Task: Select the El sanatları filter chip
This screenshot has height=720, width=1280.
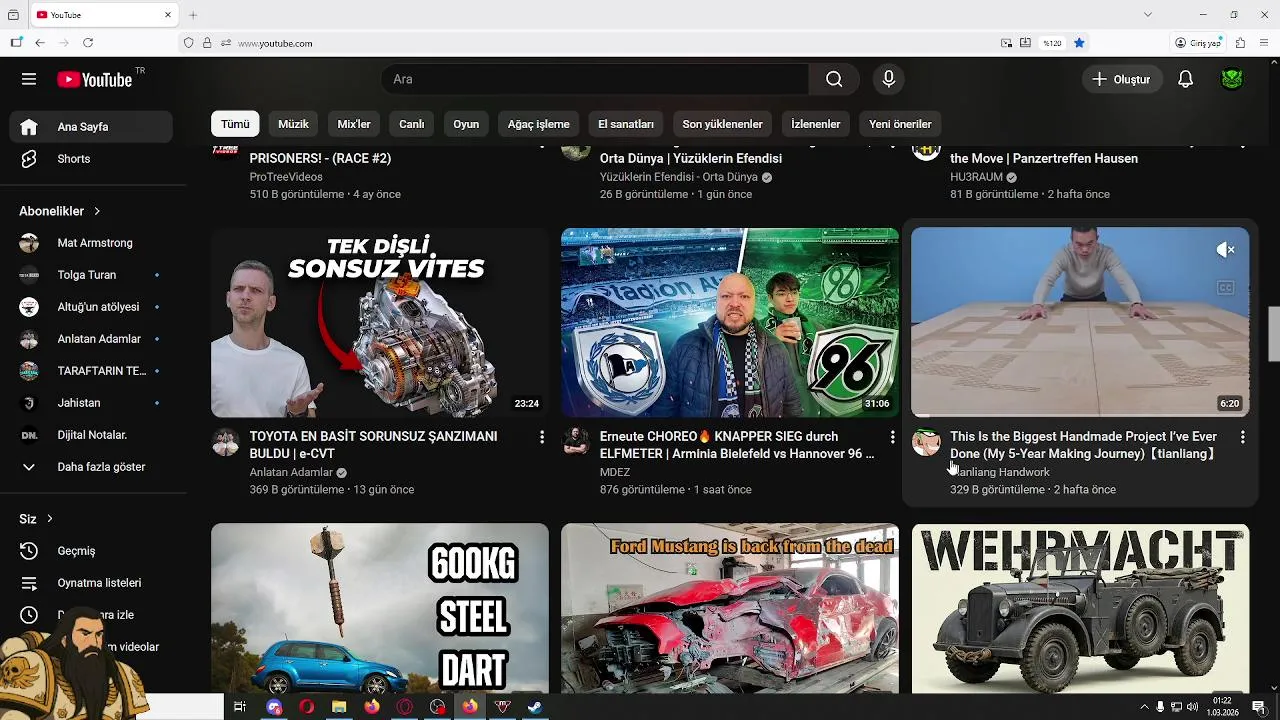Action: pyautogui.click(x=626, y=124)
